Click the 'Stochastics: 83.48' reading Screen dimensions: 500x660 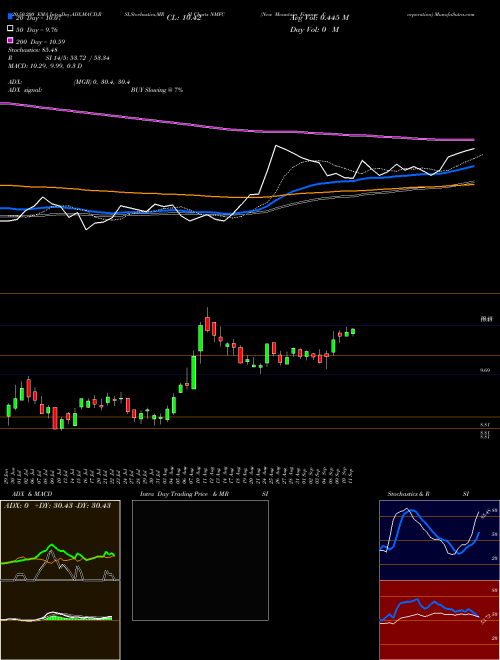(x=33, y=50)
